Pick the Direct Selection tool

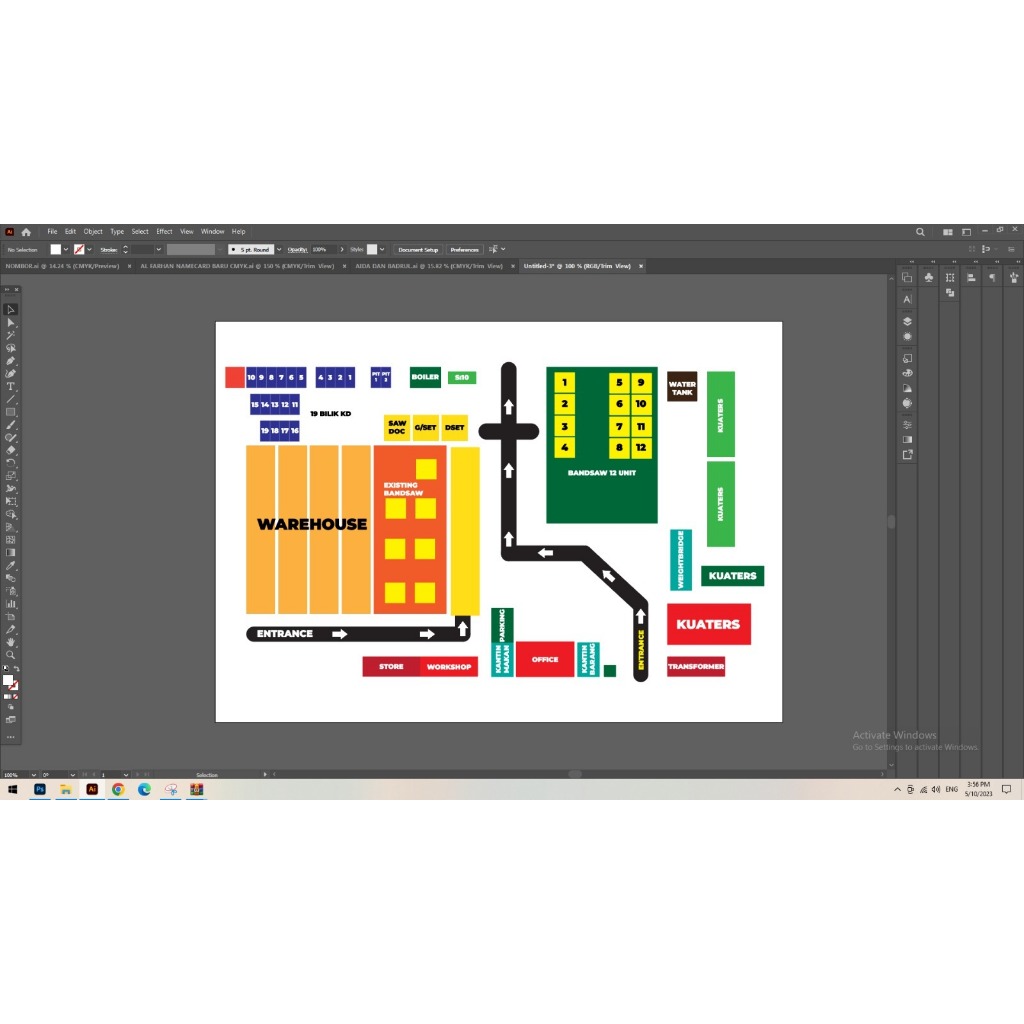(x=11, y=323)
